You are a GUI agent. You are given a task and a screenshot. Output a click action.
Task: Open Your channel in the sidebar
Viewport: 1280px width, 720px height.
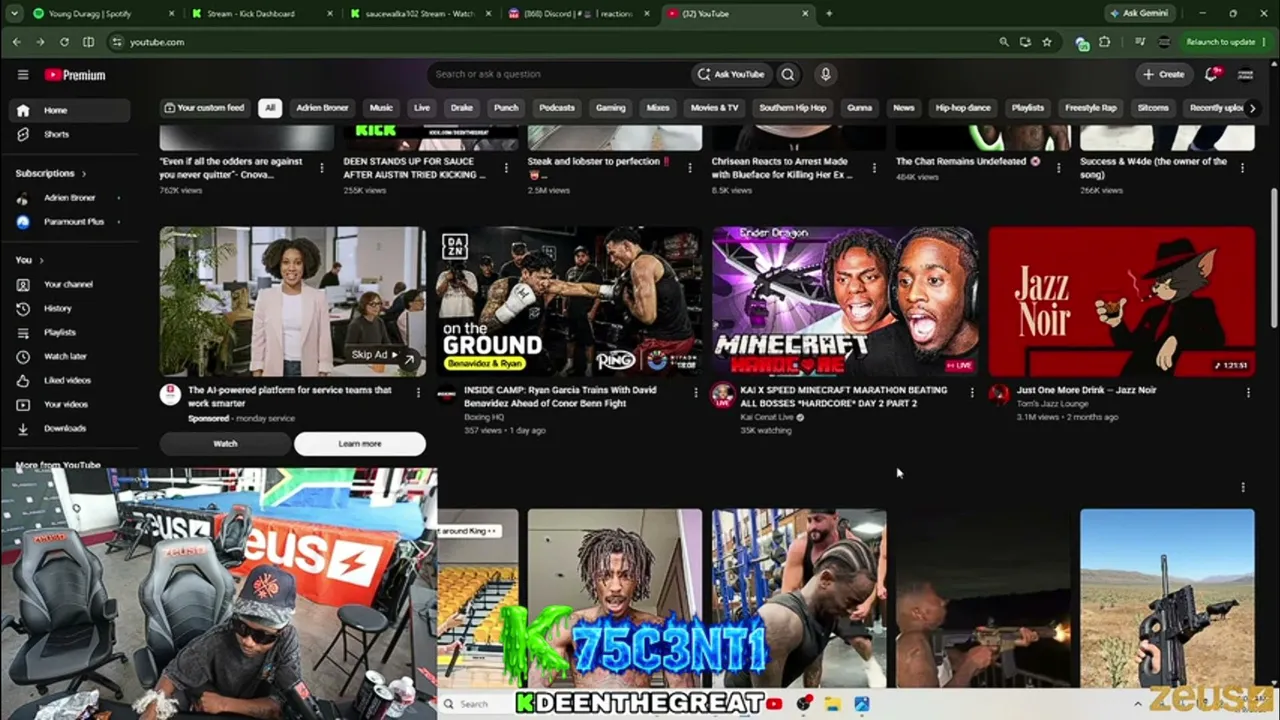(x=68, y=284)
